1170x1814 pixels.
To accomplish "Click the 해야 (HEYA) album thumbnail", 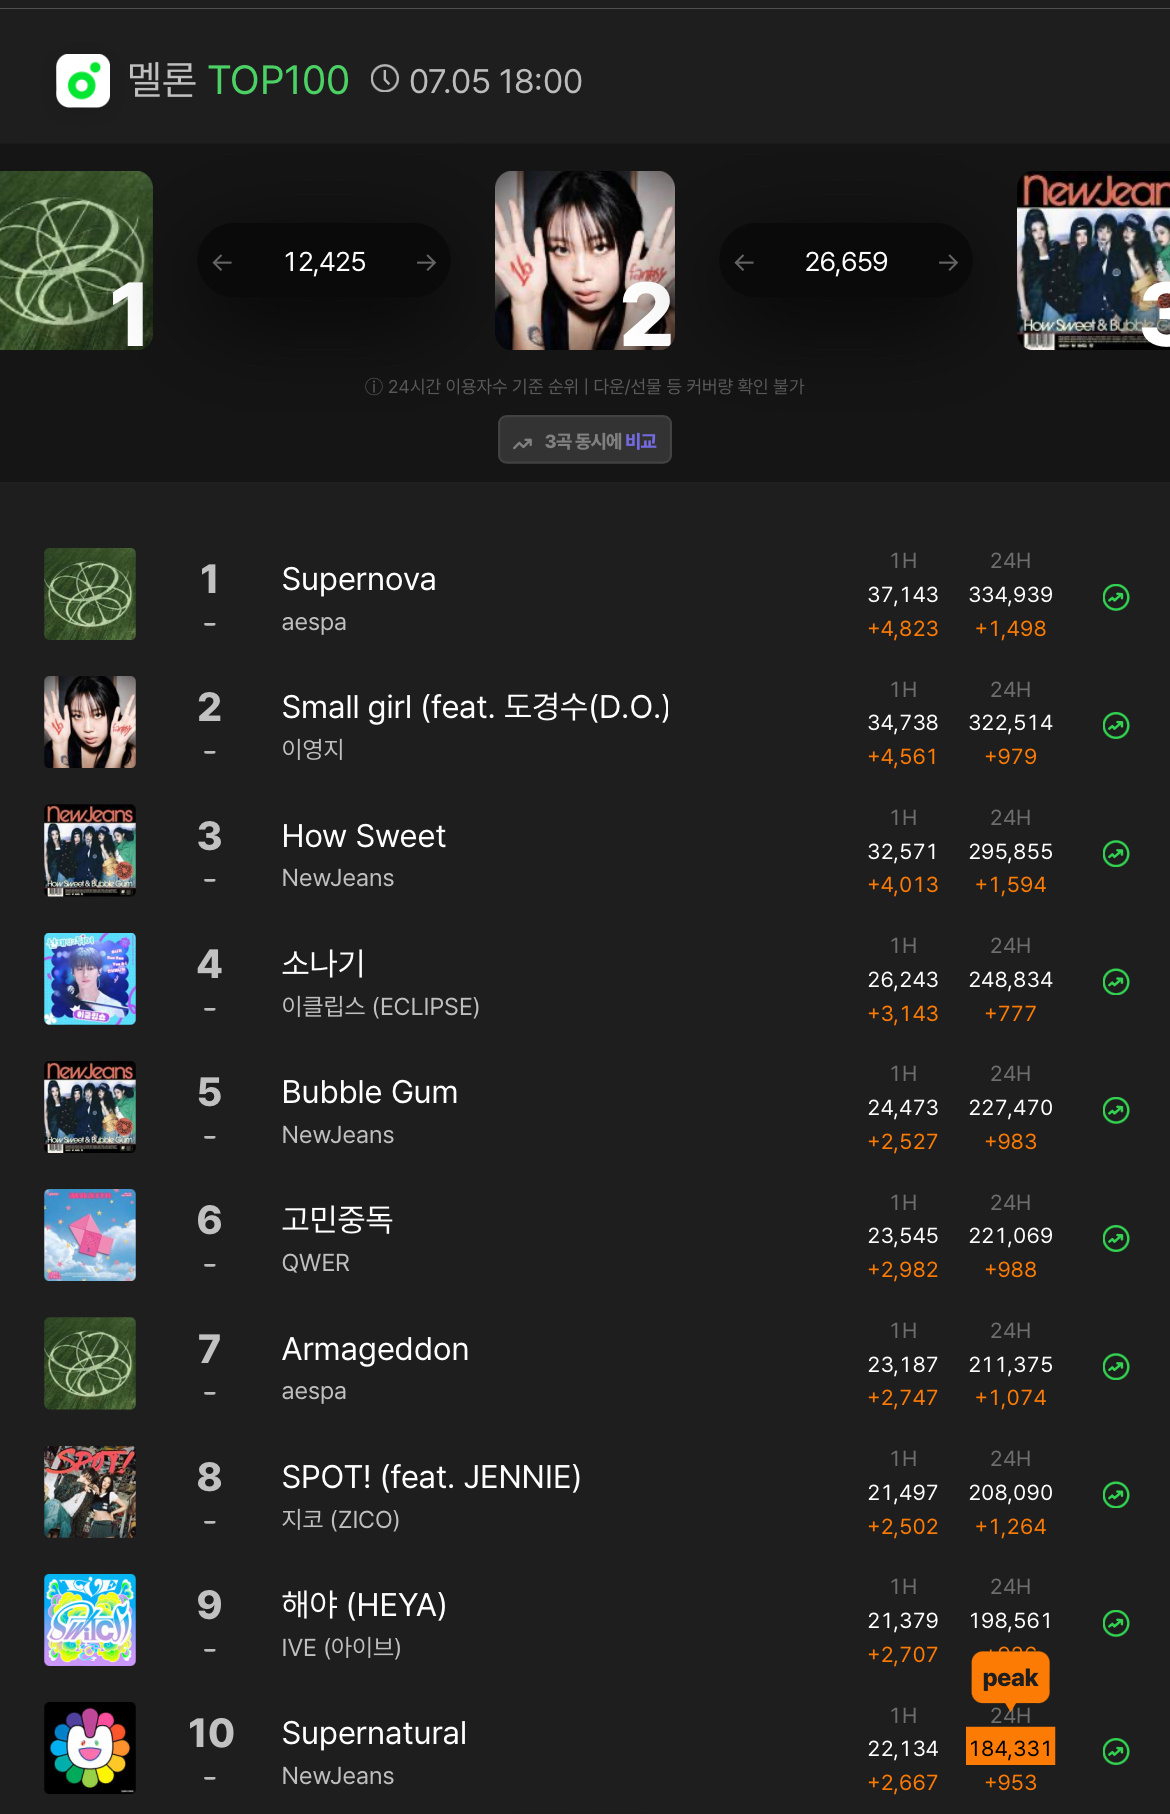I will [90, 1620].
